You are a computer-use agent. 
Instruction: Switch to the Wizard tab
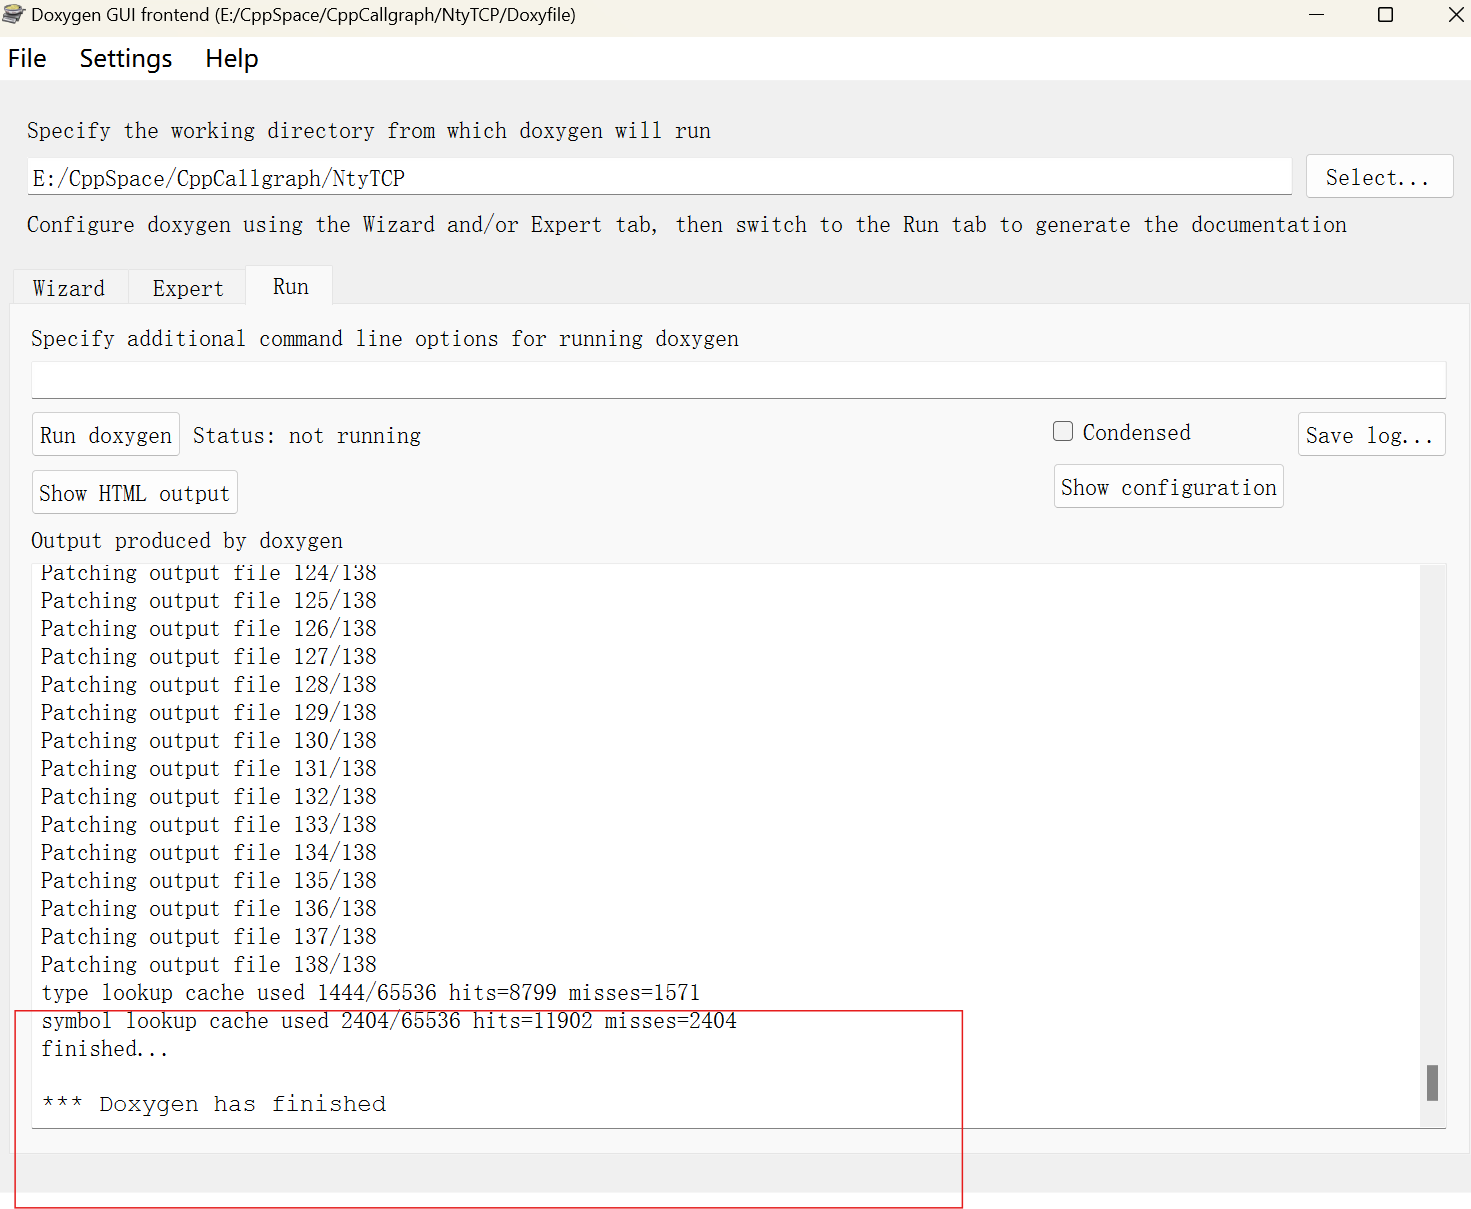click(69, 288)
